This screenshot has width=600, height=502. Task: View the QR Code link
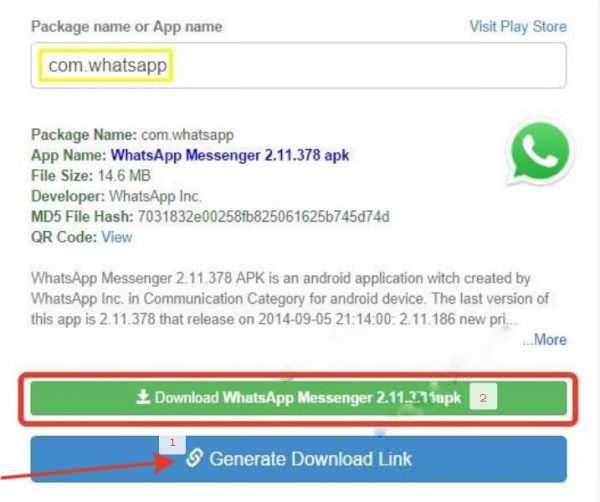(117, 237)
